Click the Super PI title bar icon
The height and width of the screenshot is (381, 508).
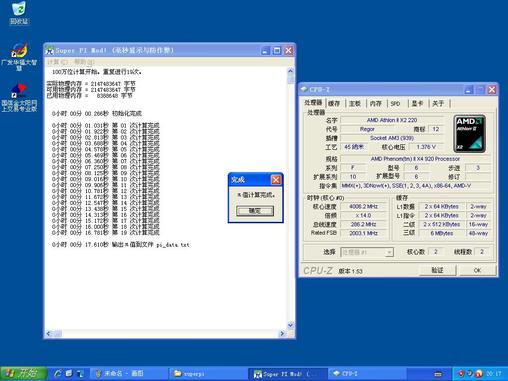tap(50, 51)
